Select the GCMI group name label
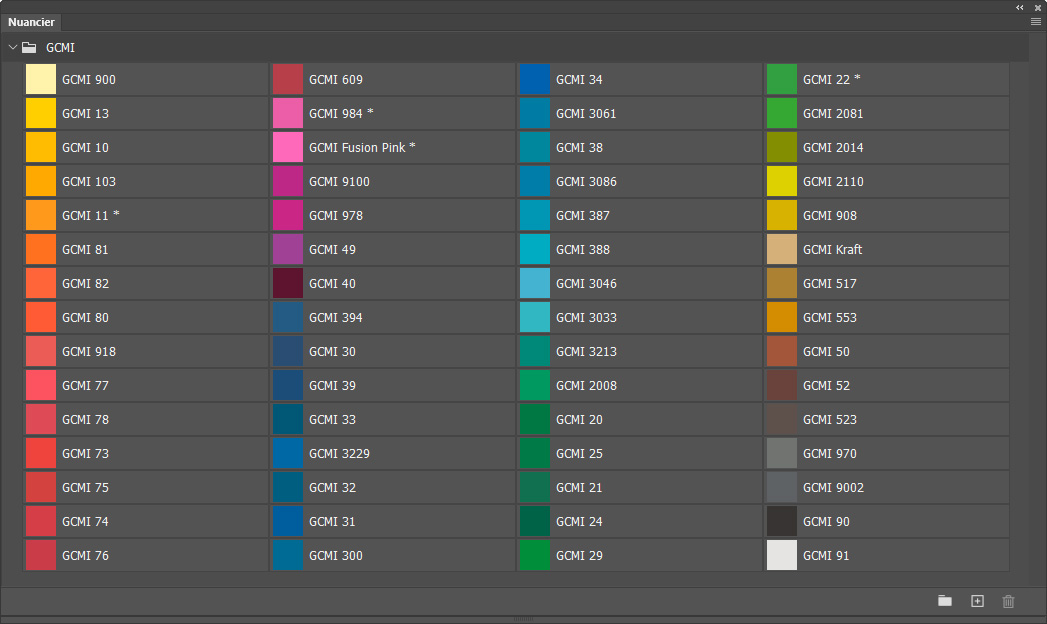 tap(60, 47)
